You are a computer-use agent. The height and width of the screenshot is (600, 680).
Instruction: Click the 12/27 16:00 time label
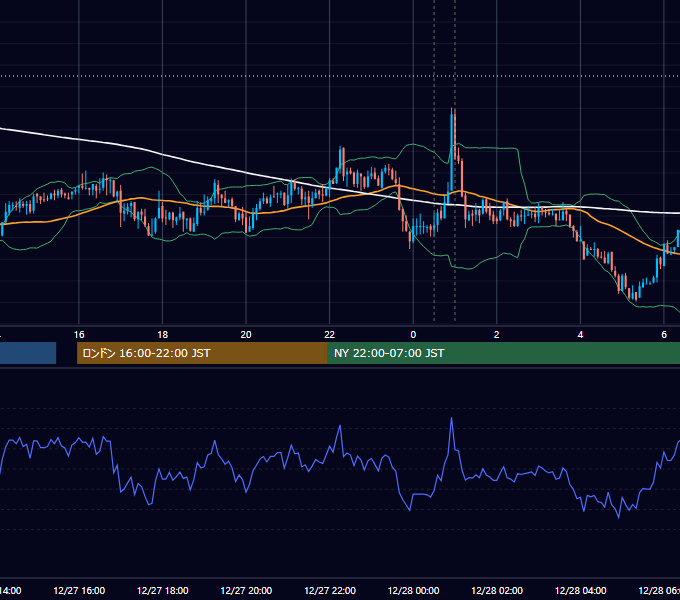click(x=79, y=590)
